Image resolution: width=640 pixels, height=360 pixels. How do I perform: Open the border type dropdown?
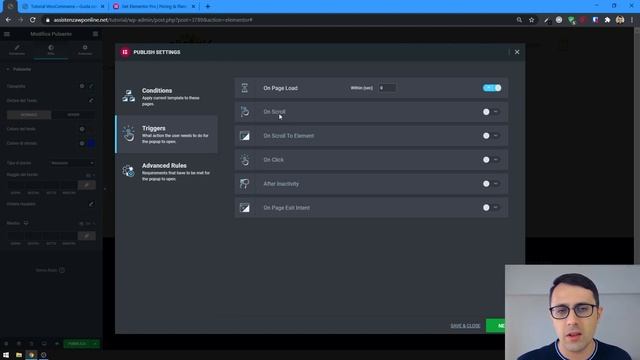coord(72,163)
